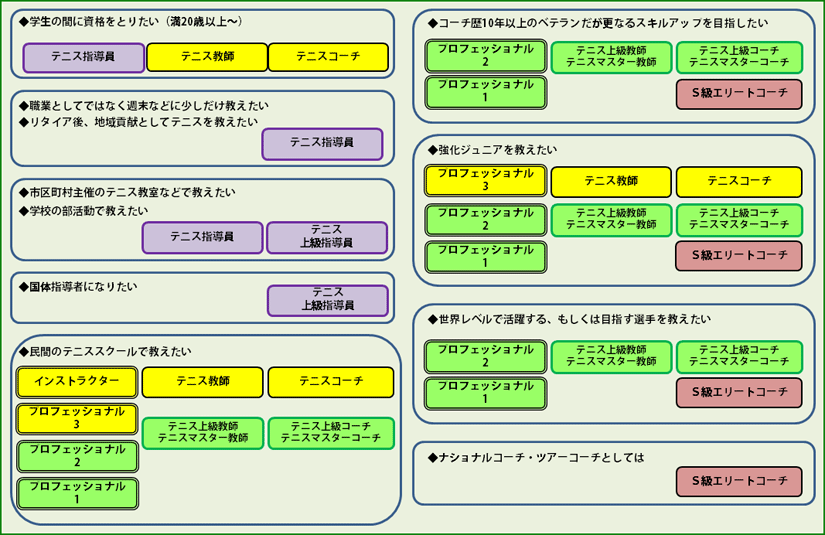Viewport: 825px width, 535px height.
Task: Select テニス上級指導員 under 国体指導者になりたい
Action: coord(327,300)
